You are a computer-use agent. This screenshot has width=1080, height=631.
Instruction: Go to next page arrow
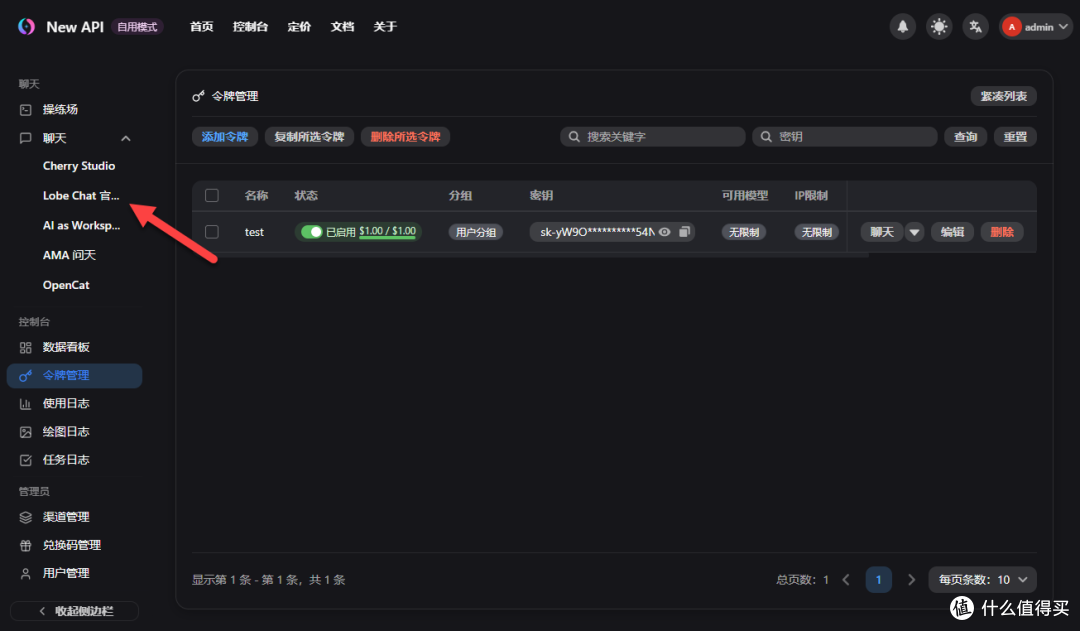point(911,580)
